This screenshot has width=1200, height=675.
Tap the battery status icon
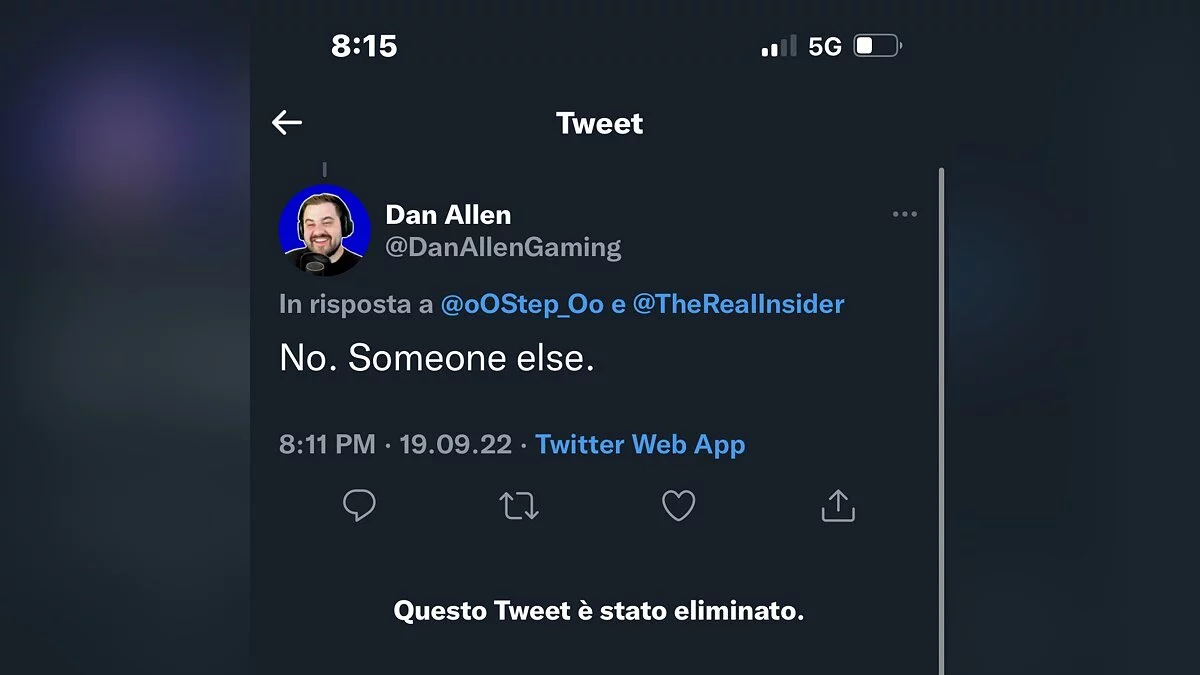point(877,46)
